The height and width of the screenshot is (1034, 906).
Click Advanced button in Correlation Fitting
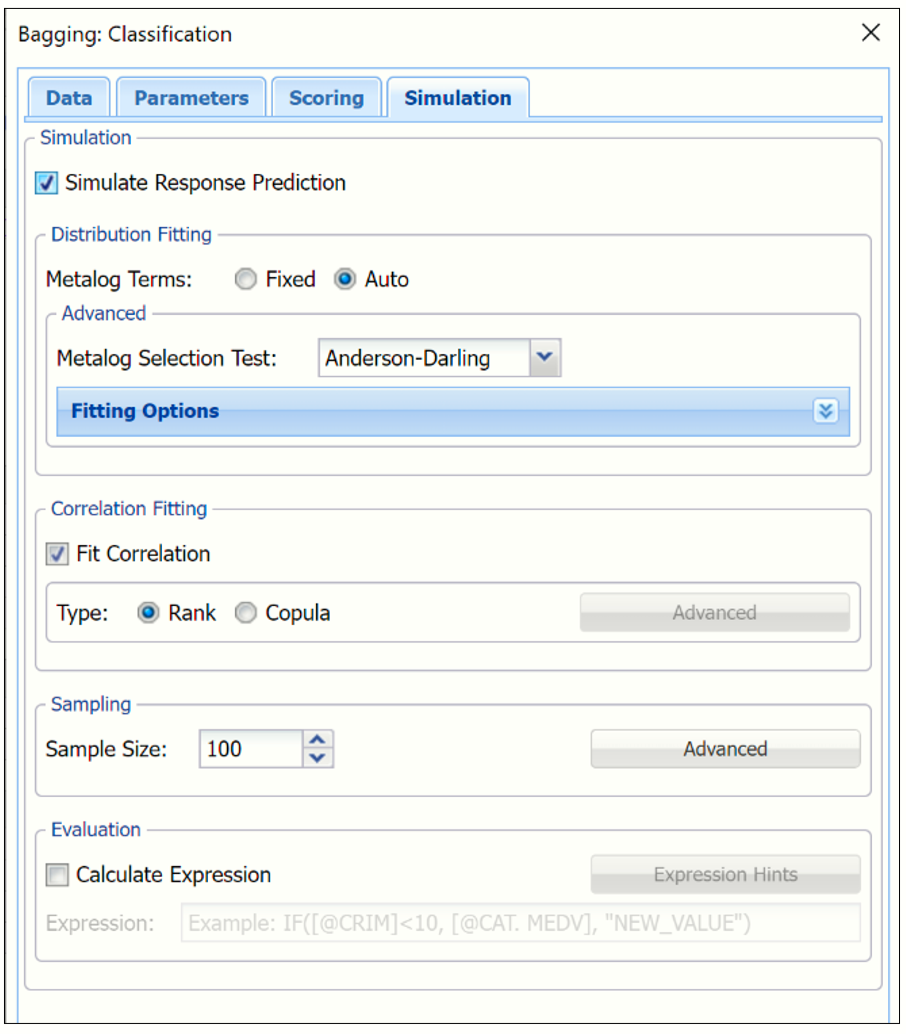tap(714, 613)
